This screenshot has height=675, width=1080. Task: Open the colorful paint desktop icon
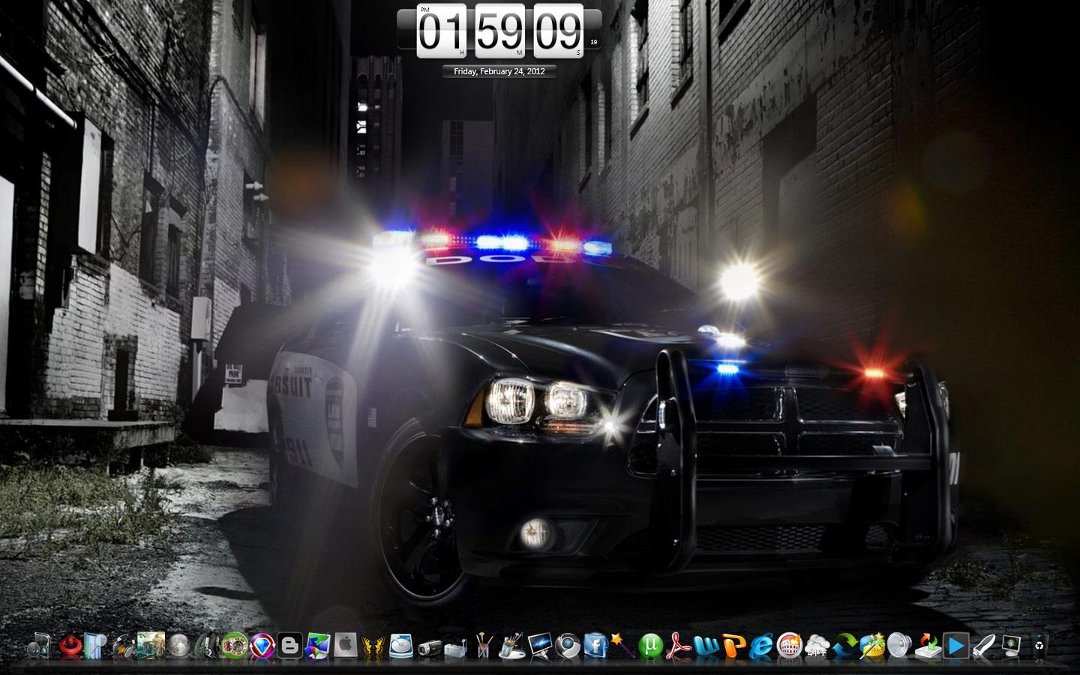pyautogui.click(x=318, y=645)
